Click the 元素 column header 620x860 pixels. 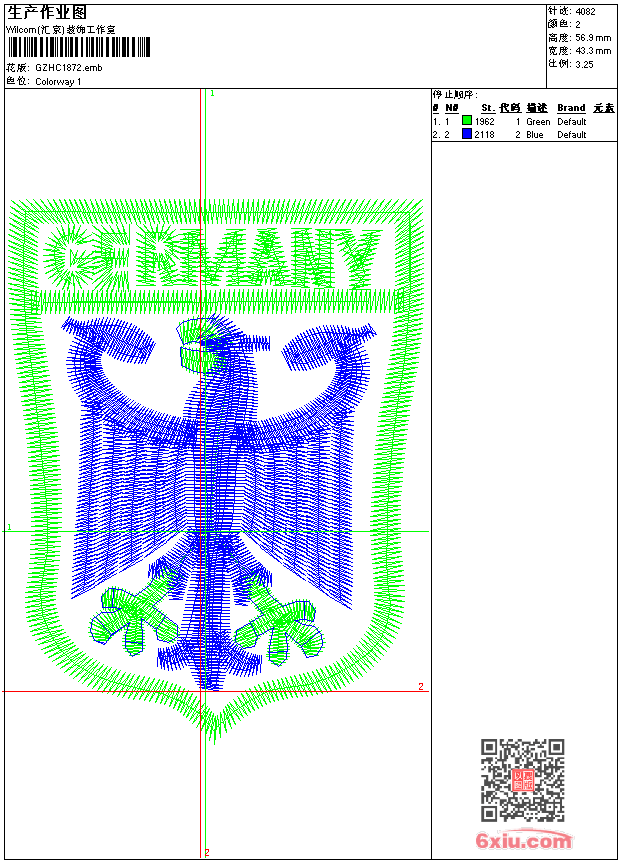click(604, 108)
